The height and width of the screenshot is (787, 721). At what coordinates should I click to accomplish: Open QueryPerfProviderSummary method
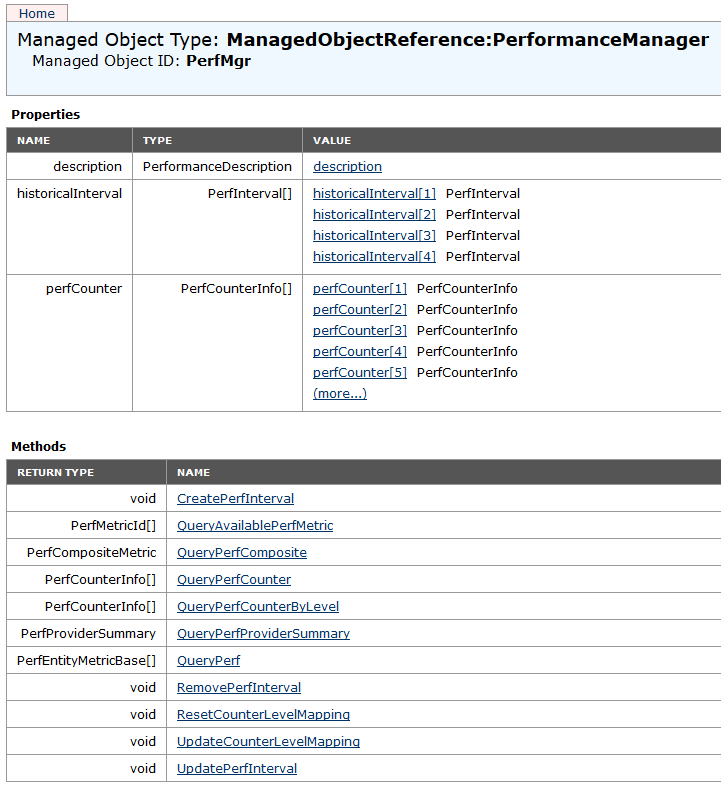coord(263,634)
